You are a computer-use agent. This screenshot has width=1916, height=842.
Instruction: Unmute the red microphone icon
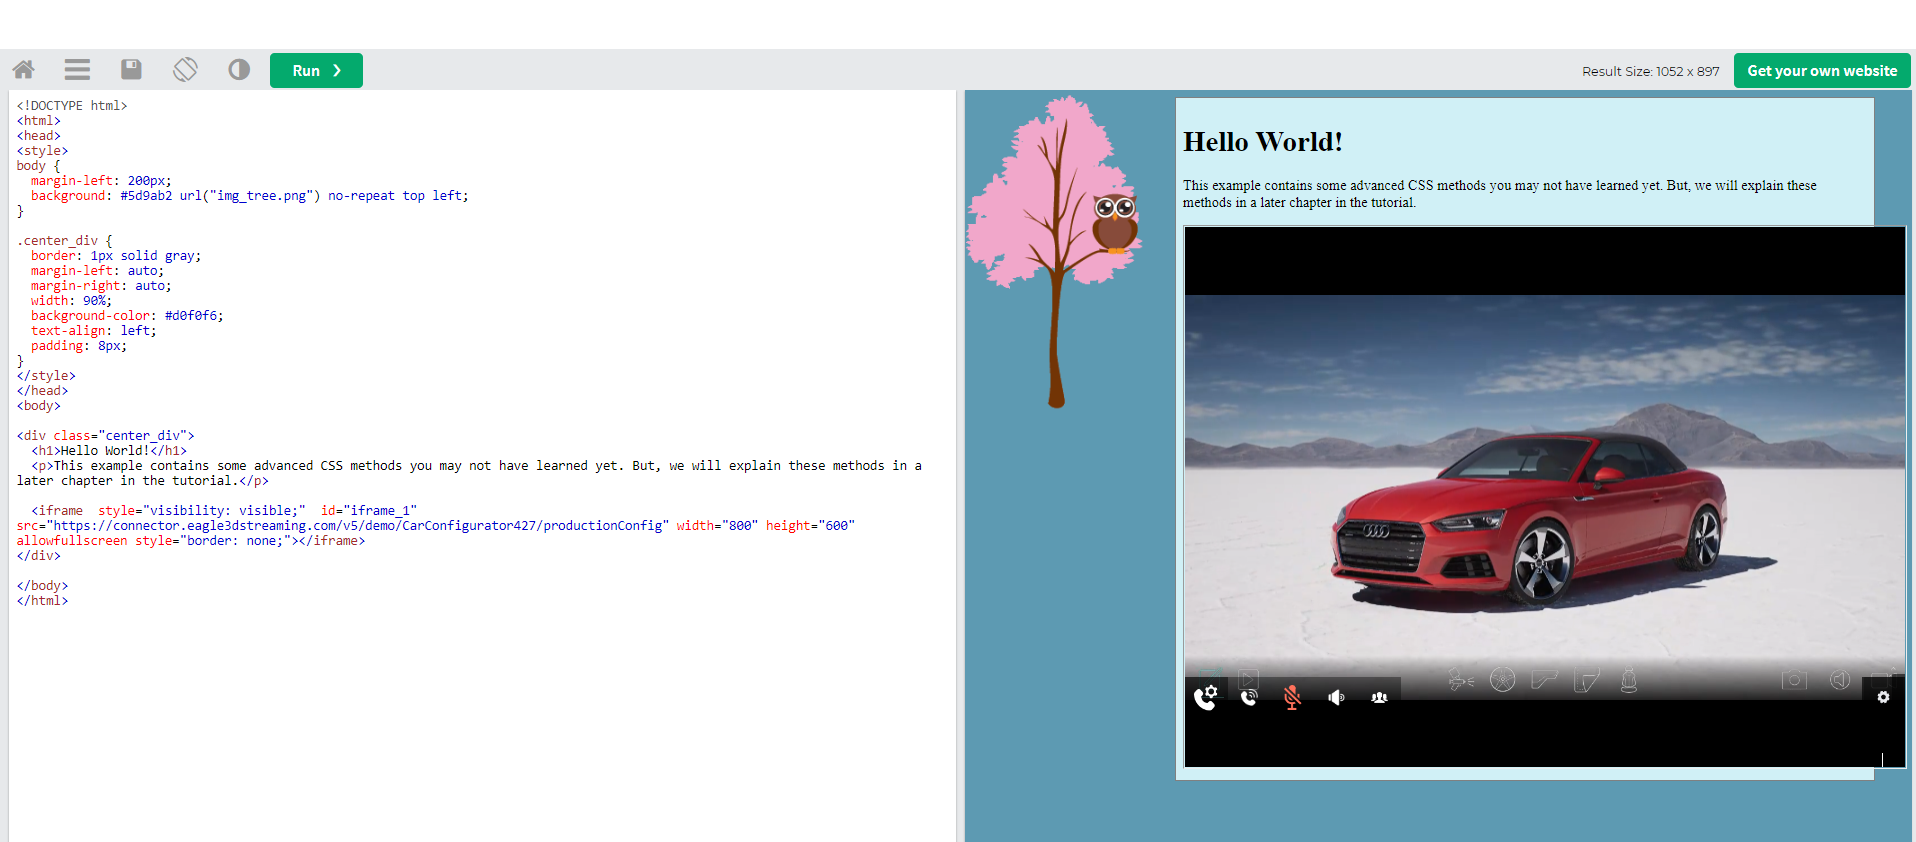coord(1292,698)
